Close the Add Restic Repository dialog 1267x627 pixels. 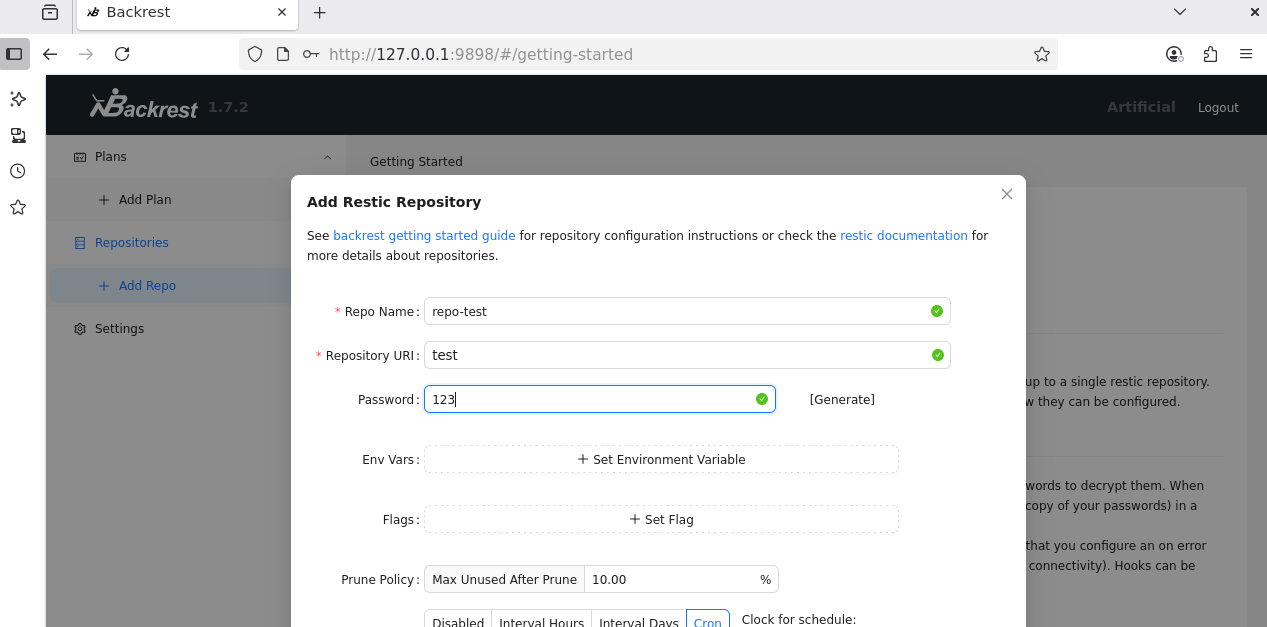click(1007, 194)
